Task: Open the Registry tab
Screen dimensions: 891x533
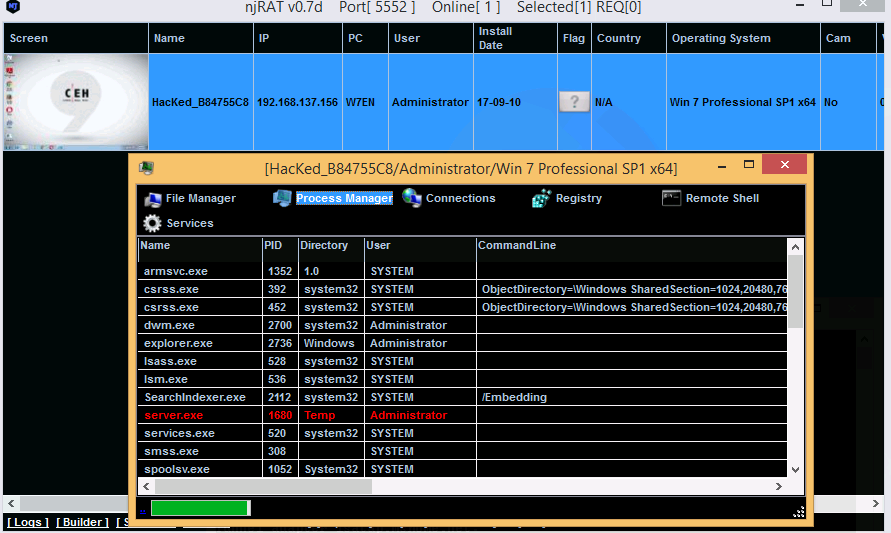Action: click(578, 198)
